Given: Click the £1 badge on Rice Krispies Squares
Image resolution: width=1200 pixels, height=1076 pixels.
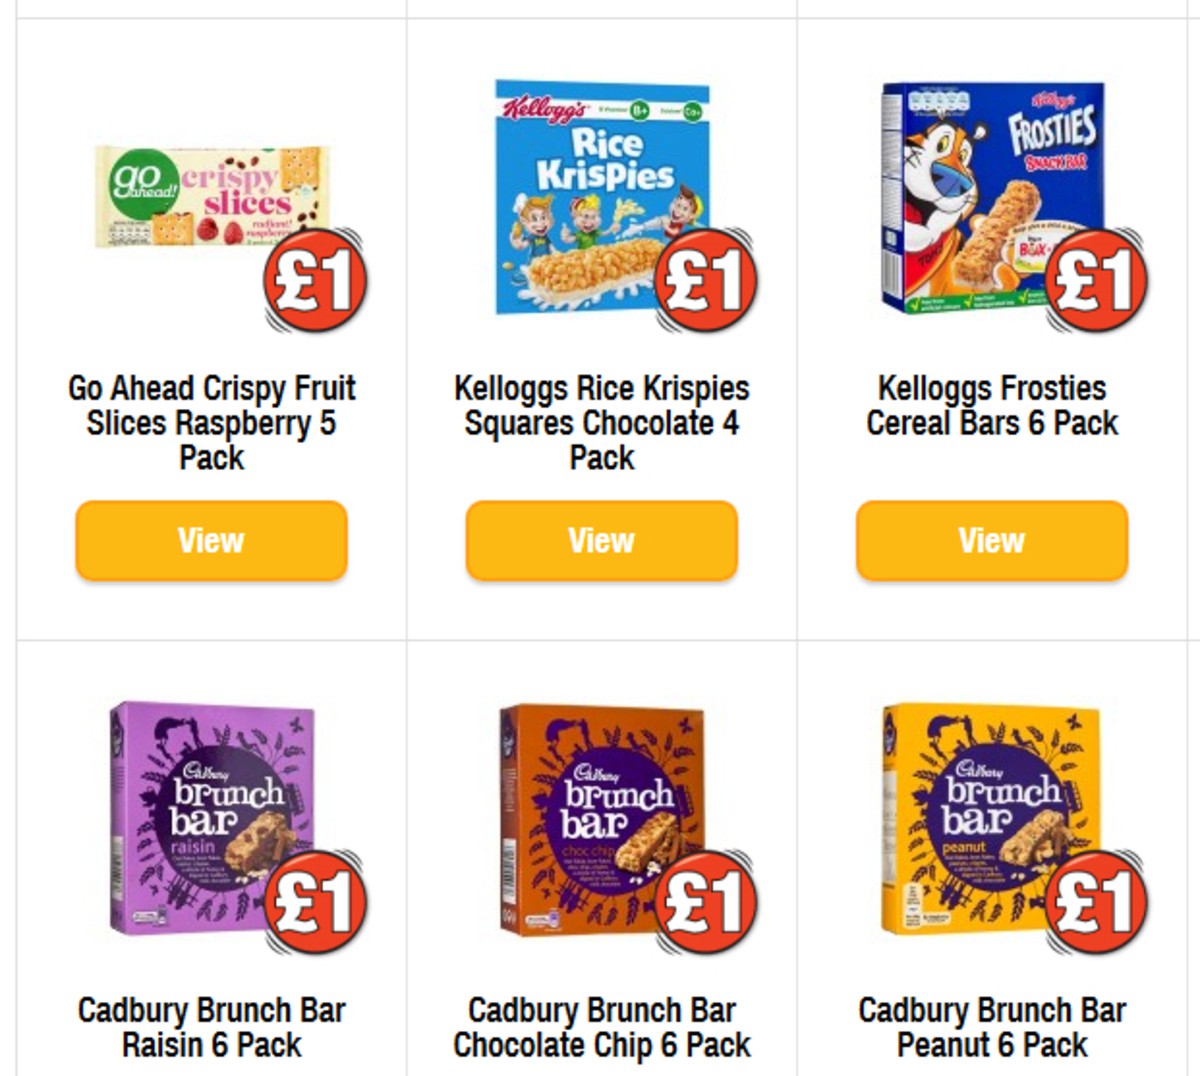Looking at the screenshot, I should pyautogui.click(x=702, y=283).
